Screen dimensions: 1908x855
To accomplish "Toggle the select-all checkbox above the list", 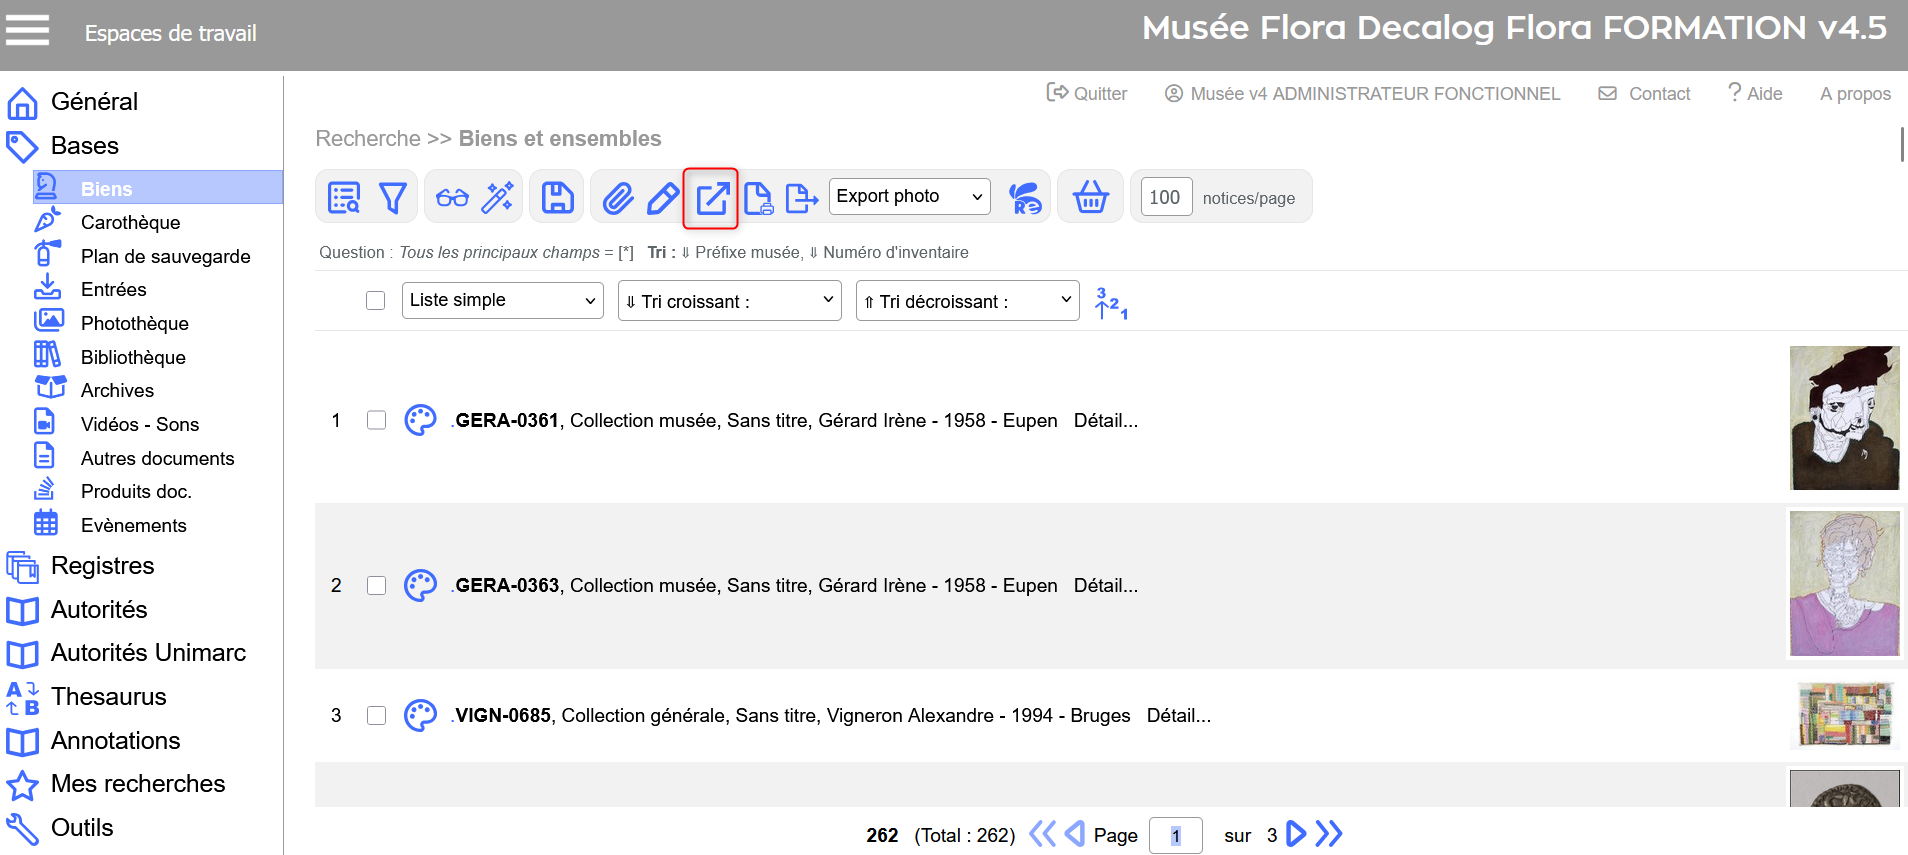I will [x=375, y=301].
